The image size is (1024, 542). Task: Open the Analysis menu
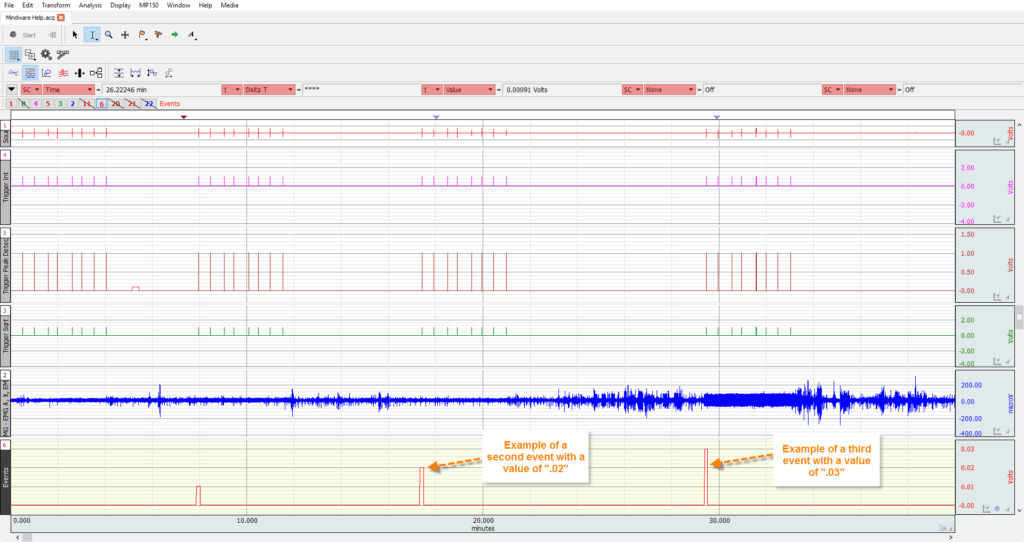(x=90, y=5)
